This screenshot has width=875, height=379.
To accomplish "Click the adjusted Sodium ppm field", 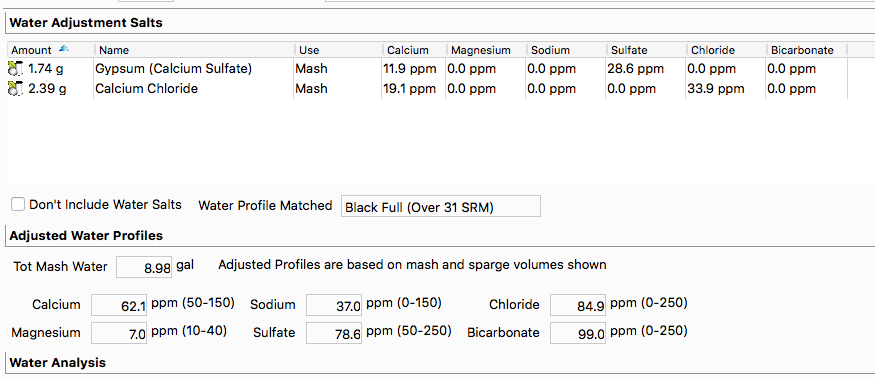I will click(x=334, y=305).
